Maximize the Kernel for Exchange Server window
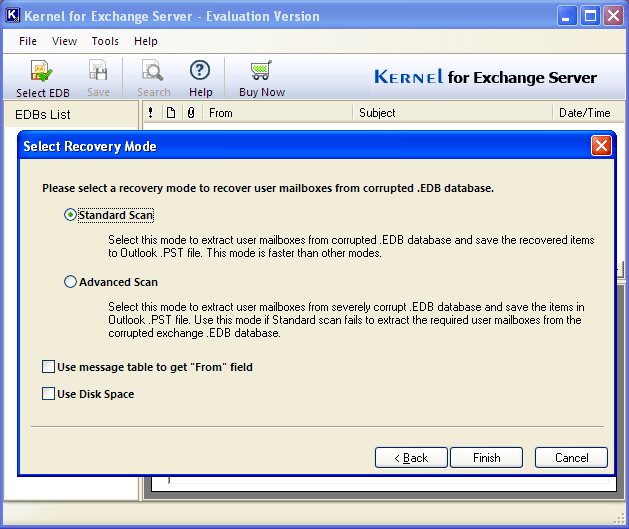 590,16
